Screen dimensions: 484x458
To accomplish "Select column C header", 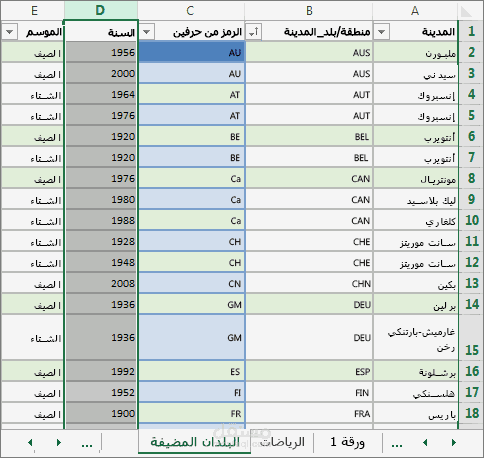I will pos(190,11).
